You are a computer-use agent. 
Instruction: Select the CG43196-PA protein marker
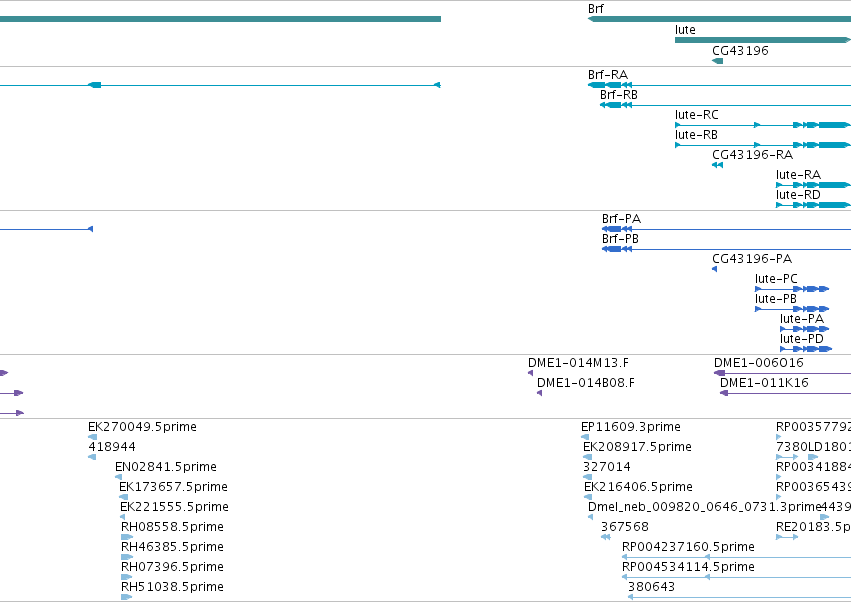click(x=715, y=269)
